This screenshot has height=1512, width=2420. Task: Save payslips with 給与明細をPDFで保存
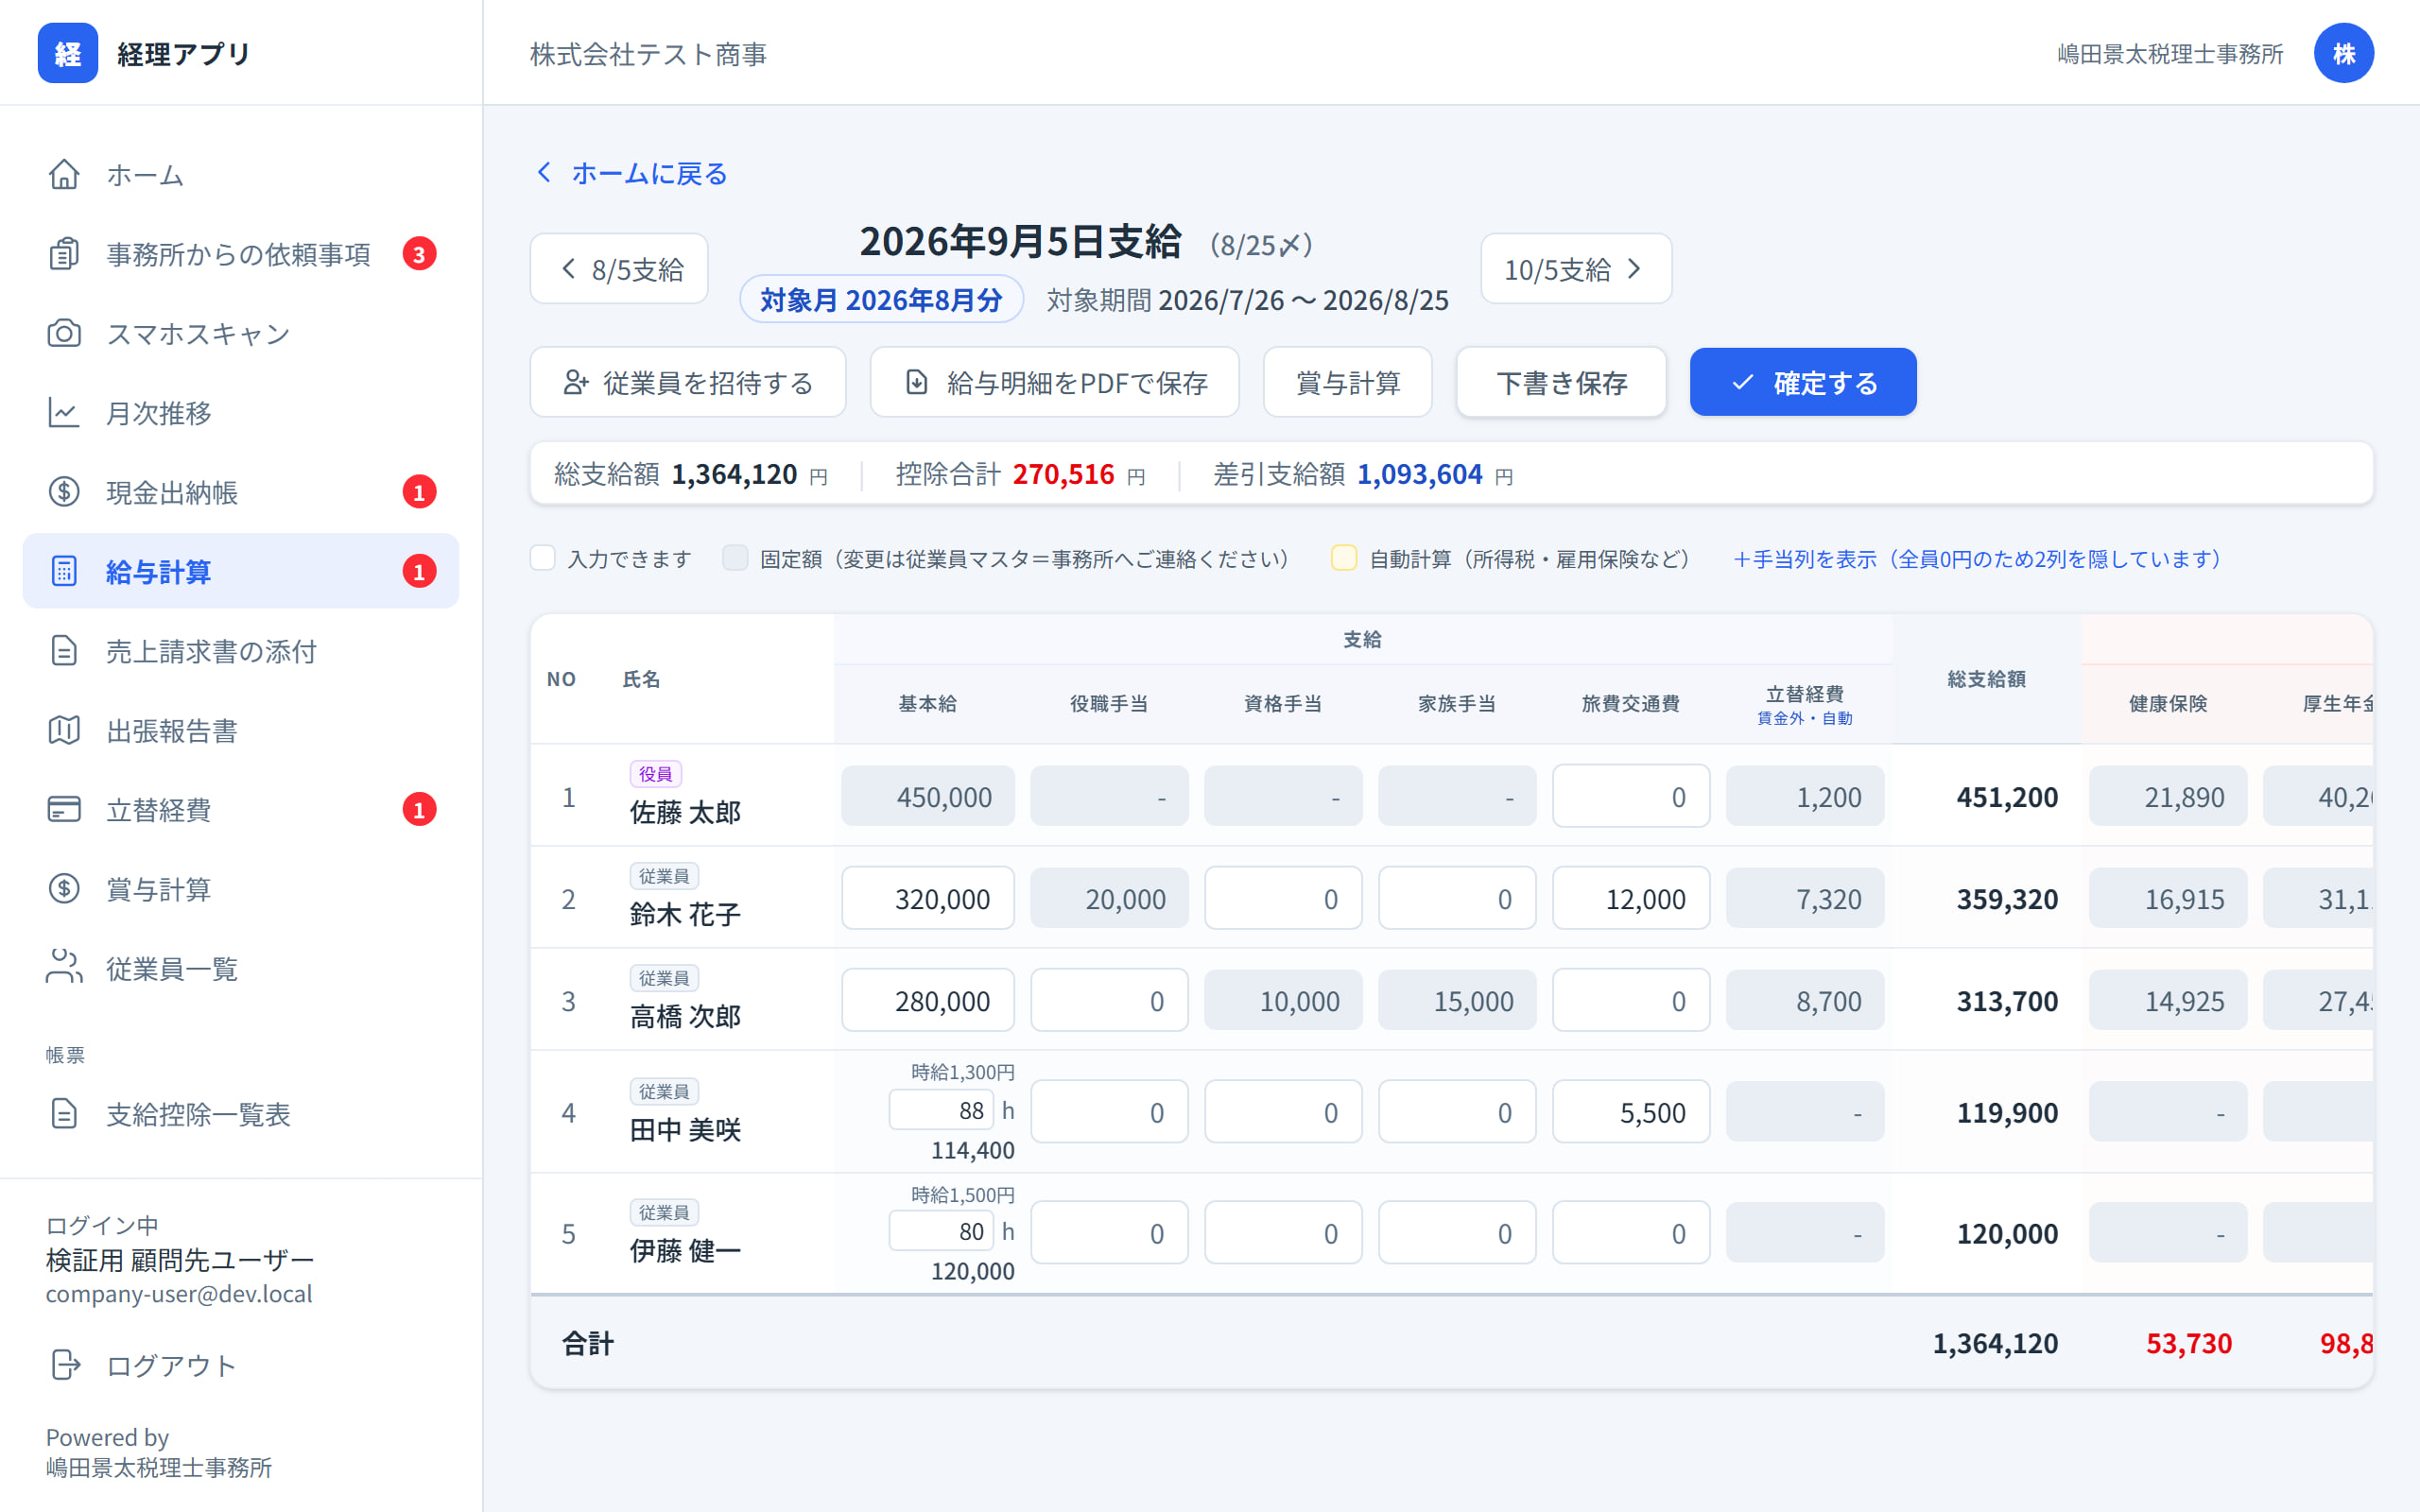tap(1054, 382)
